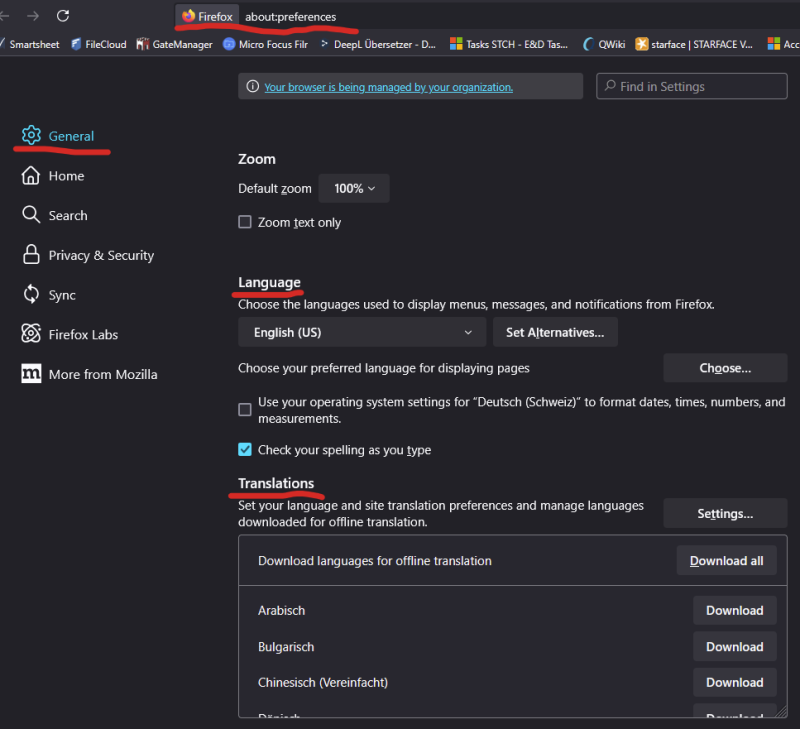
Task: Click the browser reload icon
Action: click(63, 16)
